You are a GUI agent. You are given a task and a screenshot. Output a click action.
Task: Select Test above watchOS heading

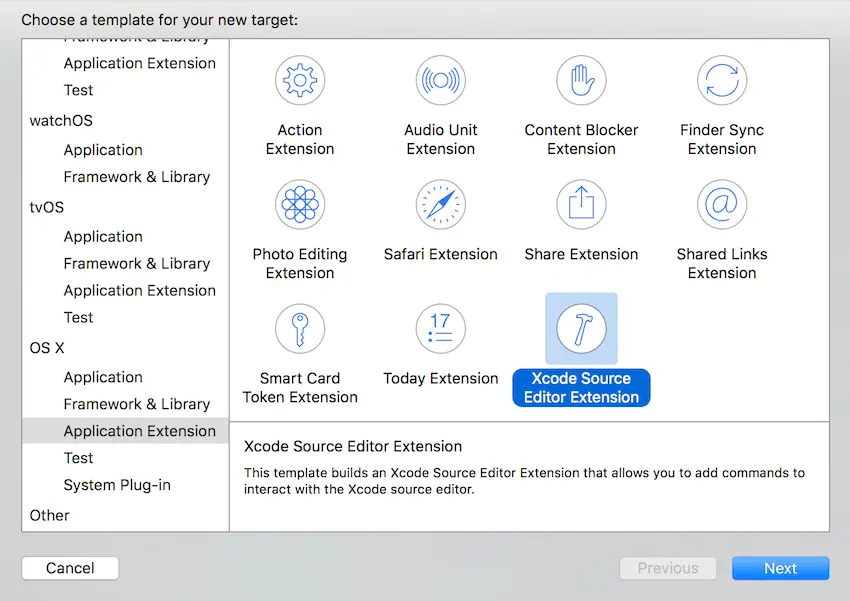click(78, 90)
